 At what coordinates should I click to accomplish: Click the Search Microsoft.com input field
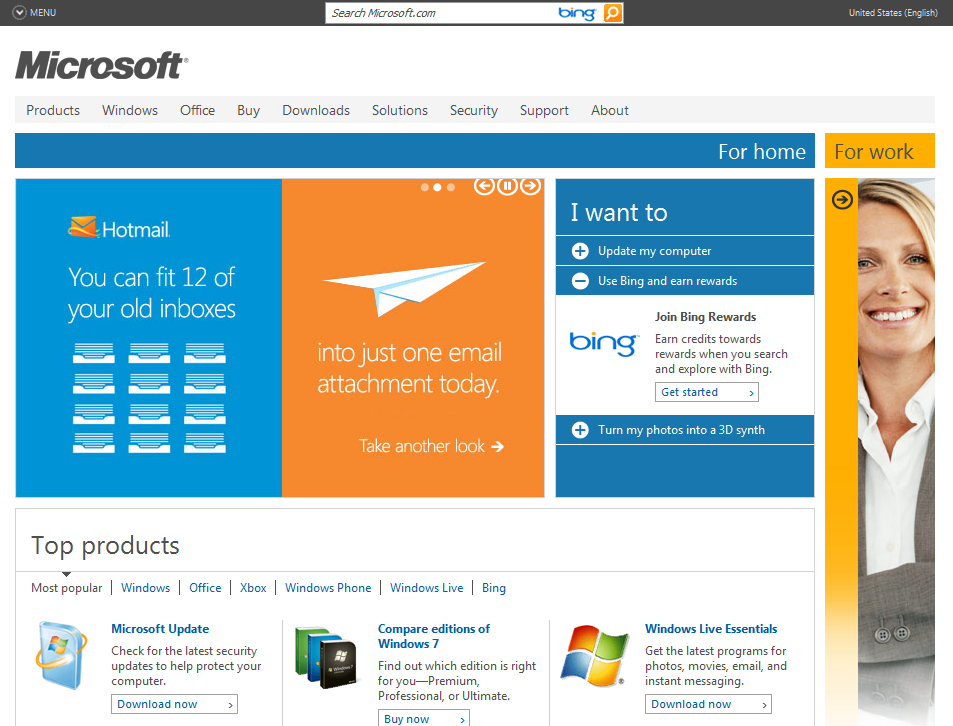tap(440, 13)
